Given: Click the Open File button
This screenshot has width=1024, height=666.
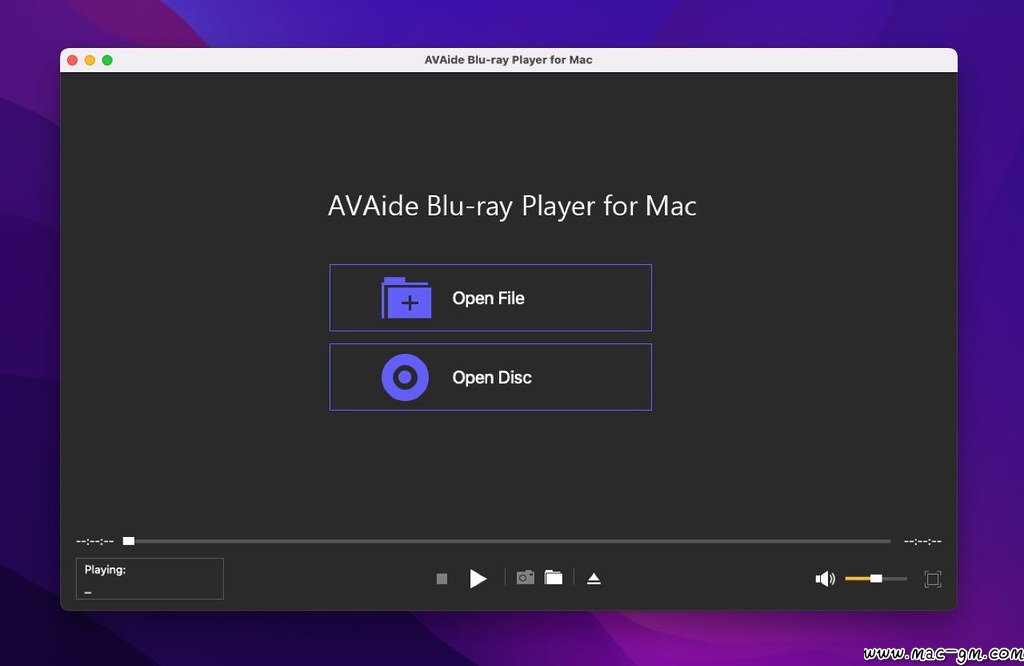Looking at the screenshot, I should [x=490, y=298].
